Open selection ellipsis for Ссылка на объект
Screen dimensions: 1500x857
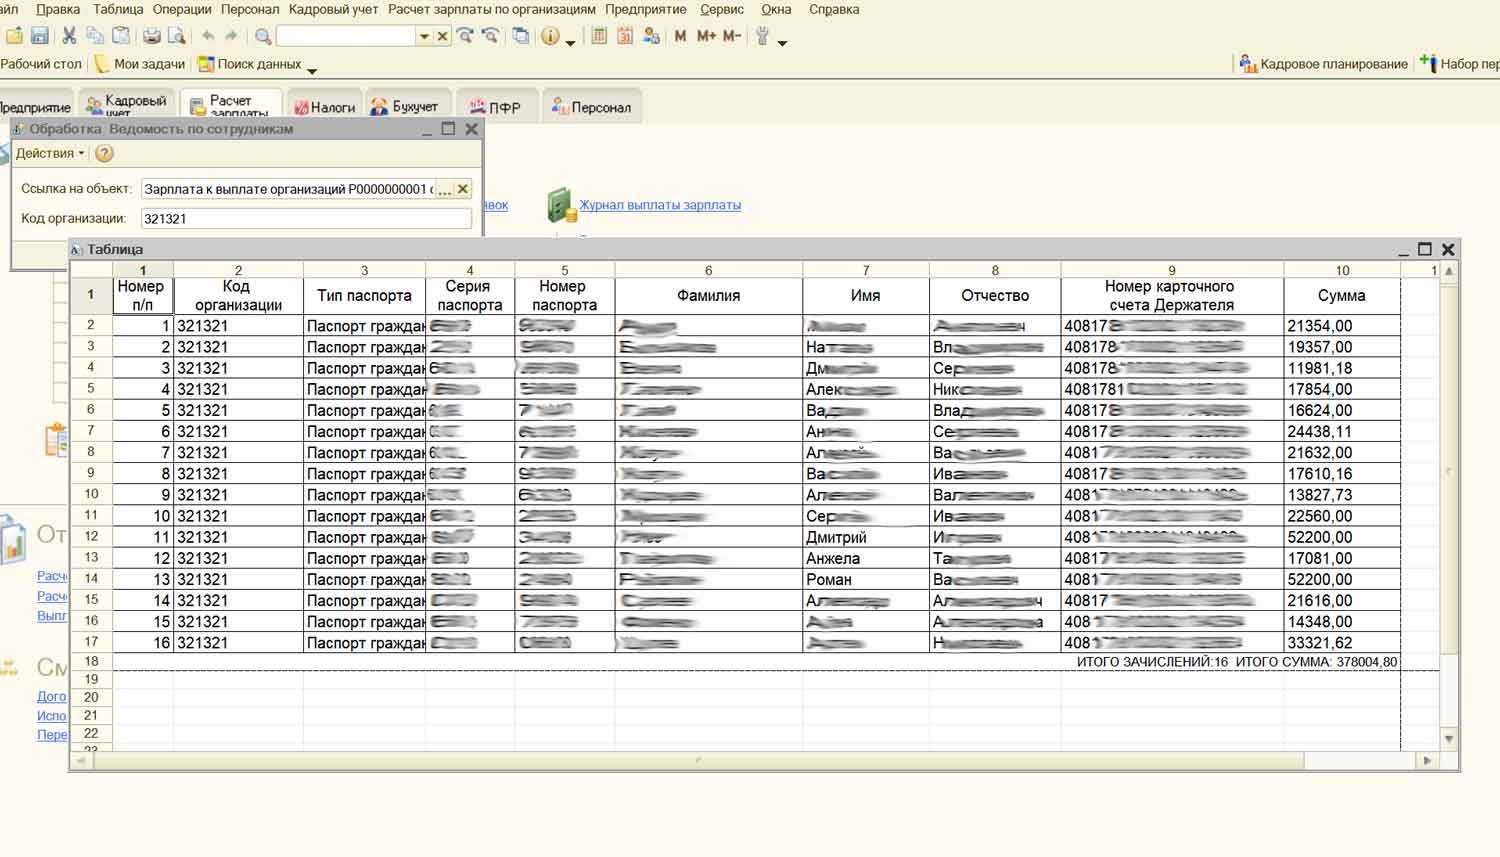[444, 189]
